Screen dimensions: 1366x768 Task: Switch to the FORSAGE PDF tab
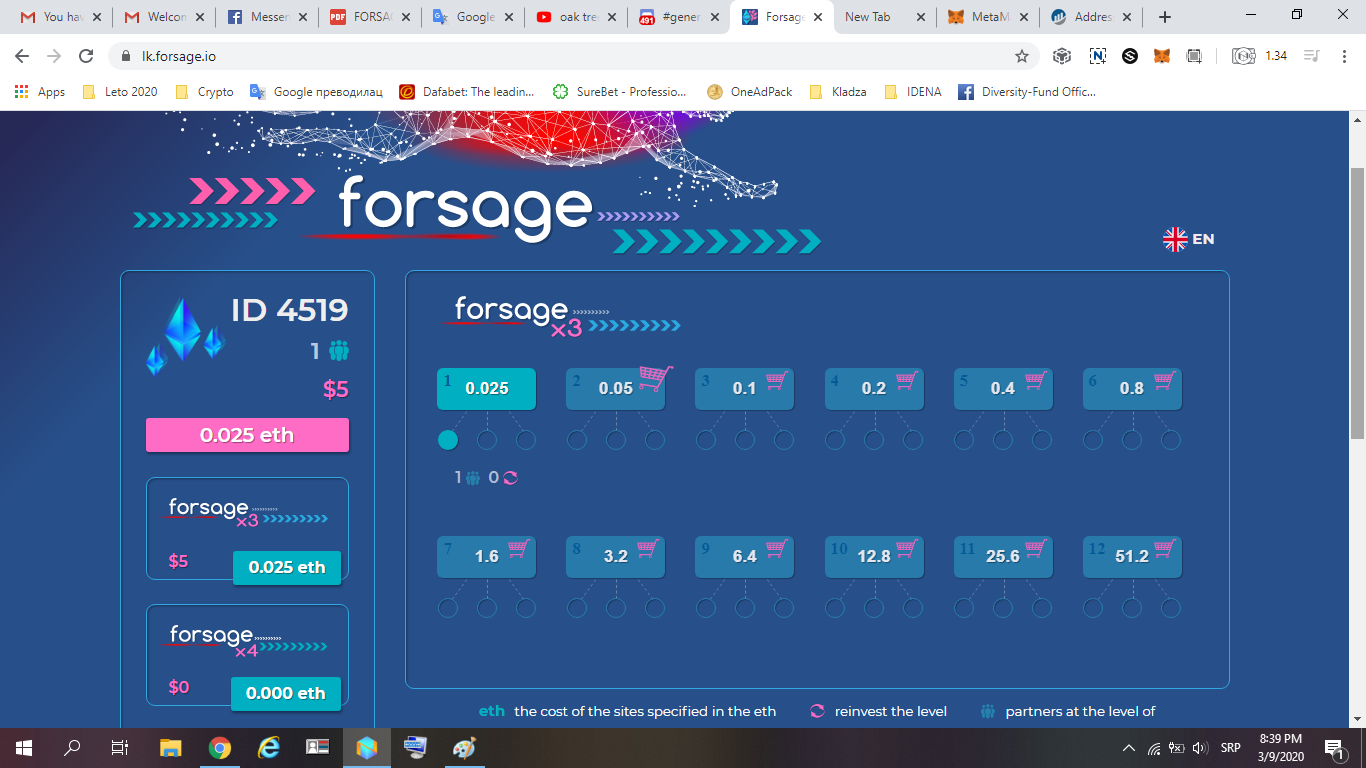[371, 17]
